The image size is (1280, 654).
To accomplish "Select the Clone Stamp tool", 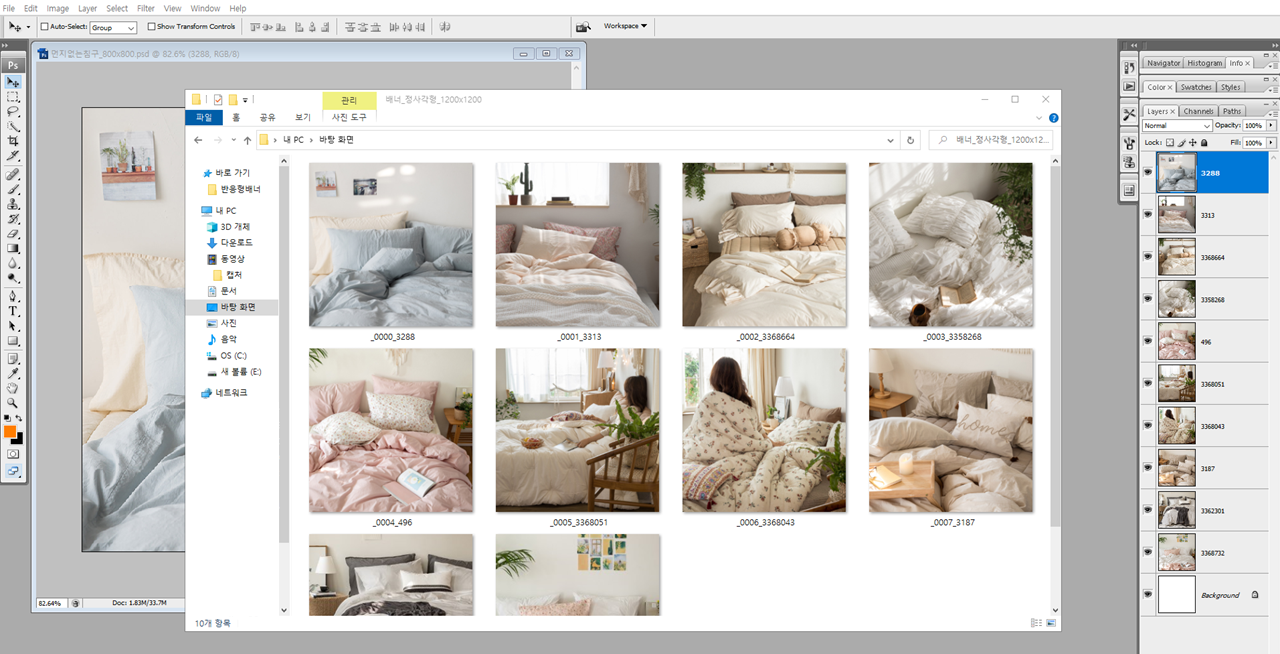I will tap(14, 204).
